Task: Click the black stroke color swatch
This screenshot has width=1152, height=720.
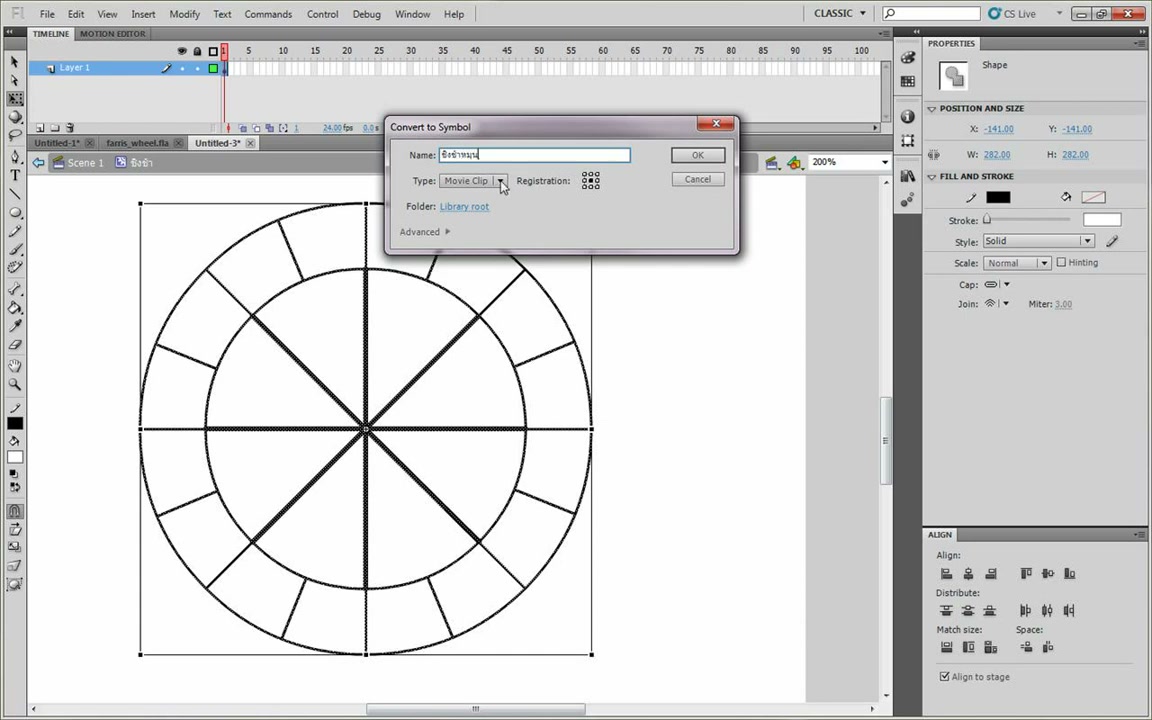Action: click(x=998, y=198)
